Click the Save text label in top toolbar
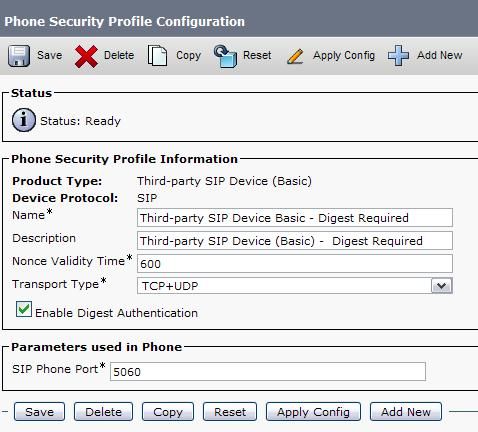Screen dimensions: 478x432 tap(49, 55)
